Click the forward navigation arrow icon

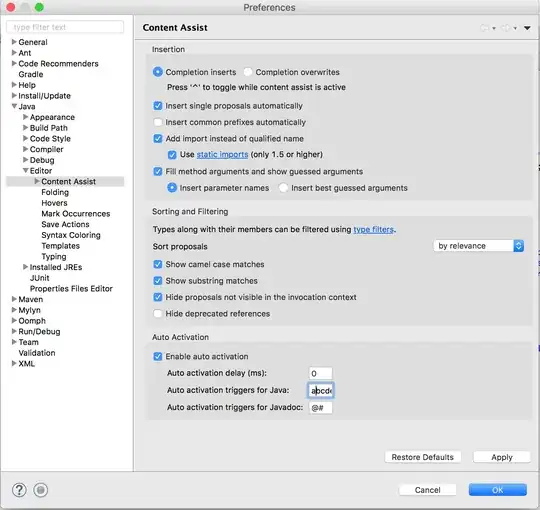click(x=506, y=28)
